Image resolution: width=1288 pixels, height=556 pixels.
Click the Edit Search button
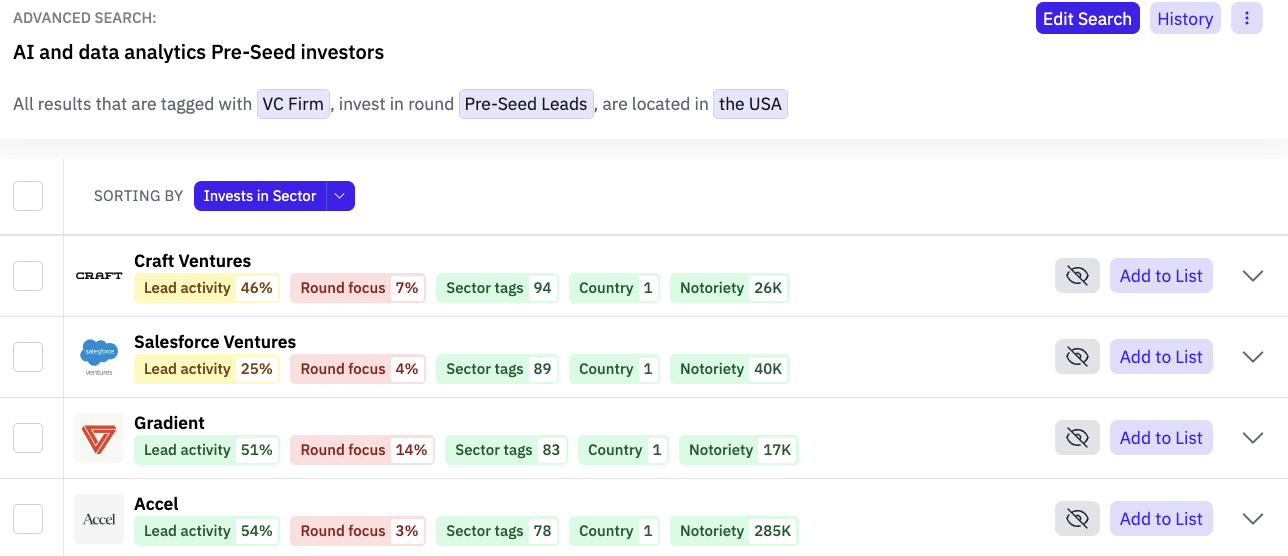click(1087, 19)
